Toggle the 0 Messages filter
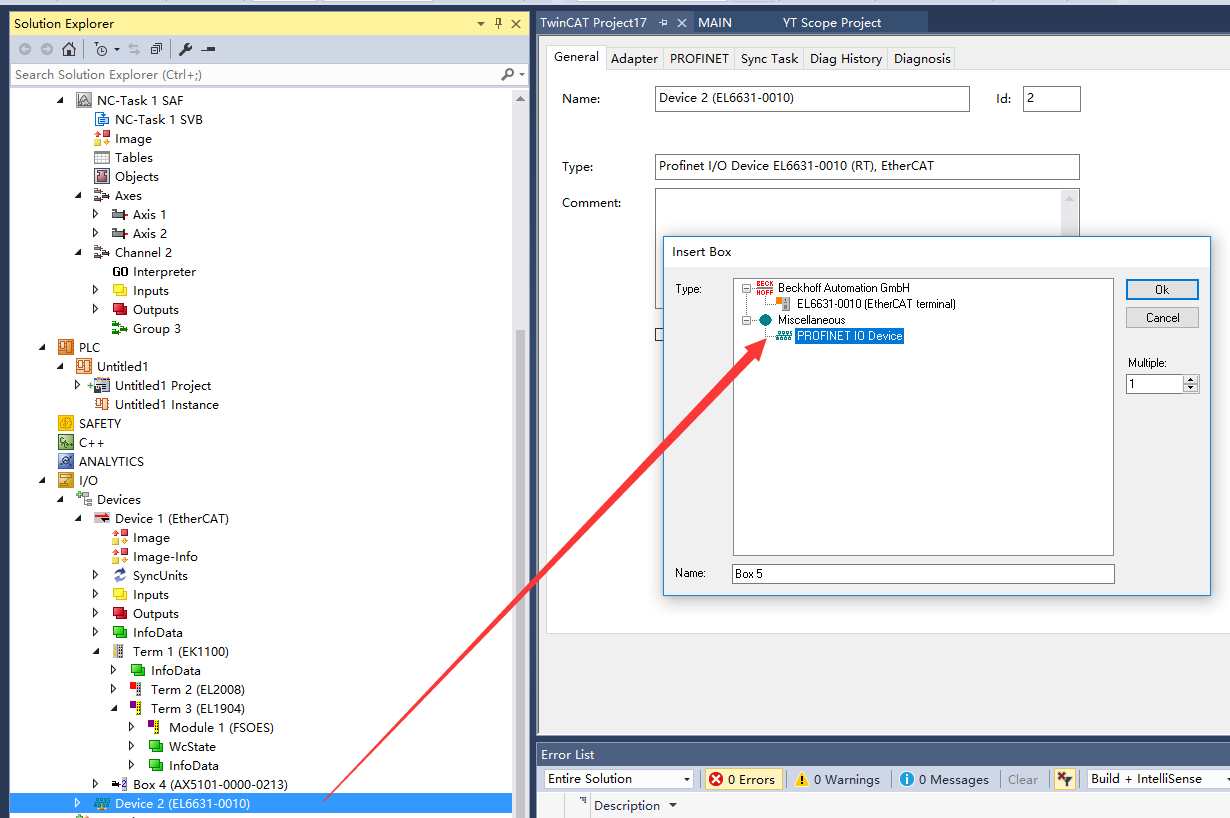The height and width of the screenshot is (818, 1230). pos(944,779)
